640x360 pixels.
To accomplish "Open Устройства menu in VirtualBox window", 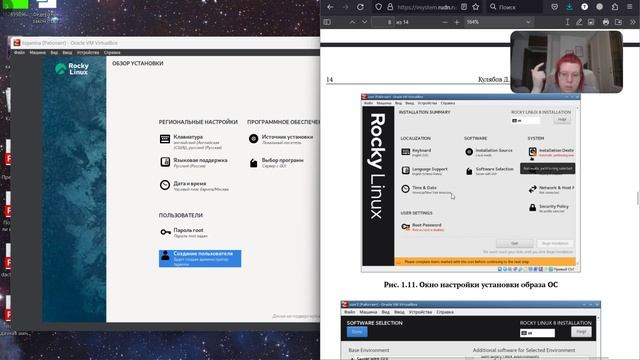I will pos(88,53).
